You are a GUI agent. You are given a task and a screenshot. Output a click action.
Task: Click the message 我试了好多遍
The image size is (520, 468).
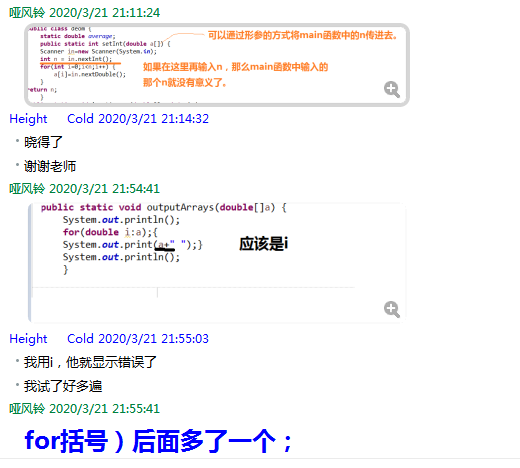tap(63, 386)
